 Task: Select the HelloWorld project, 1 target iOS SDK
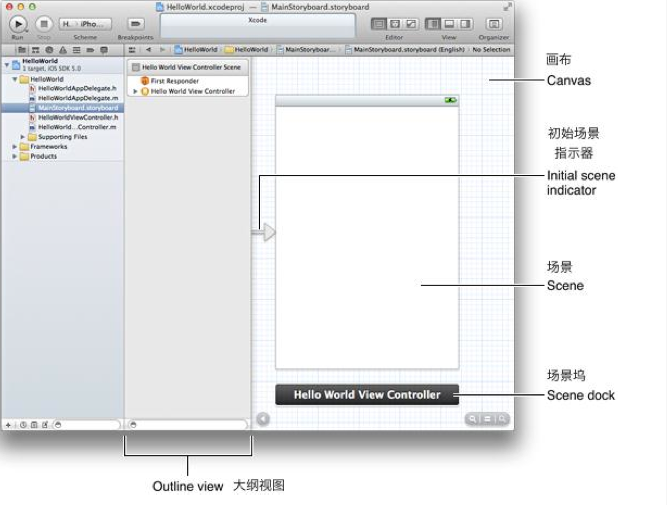63,65
